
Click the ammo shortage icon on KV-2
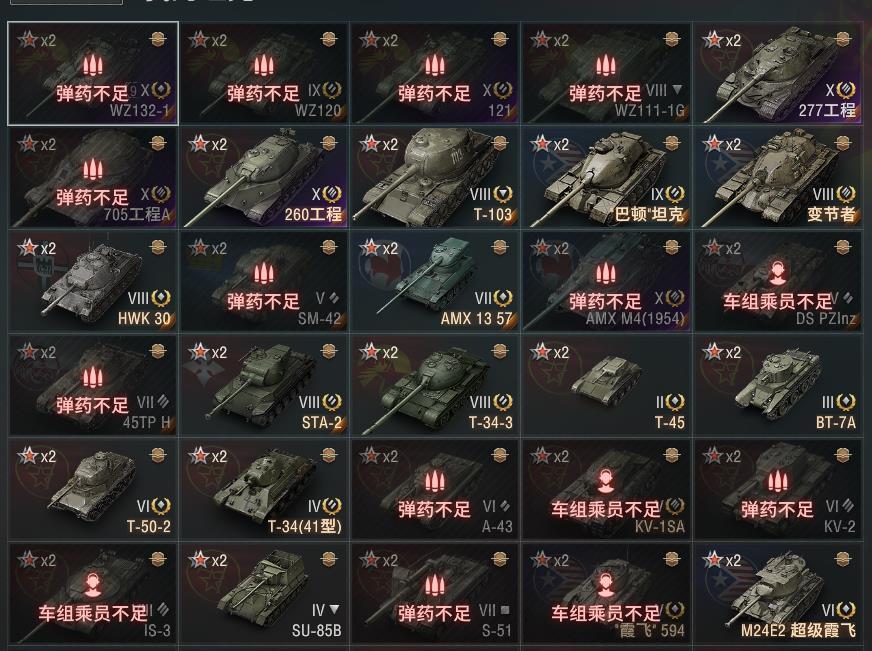(777, 481)
